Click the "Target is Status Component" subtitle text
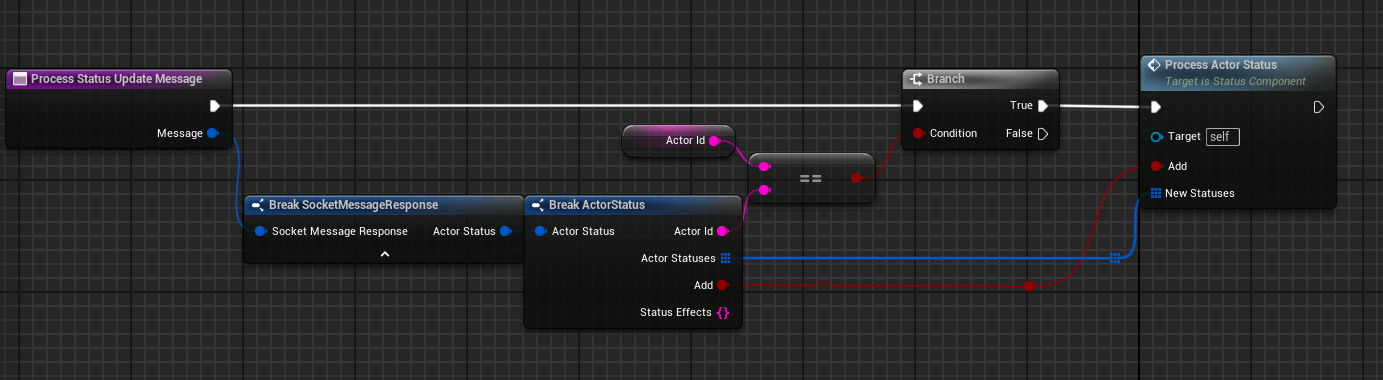 (x=1235, y=81)
